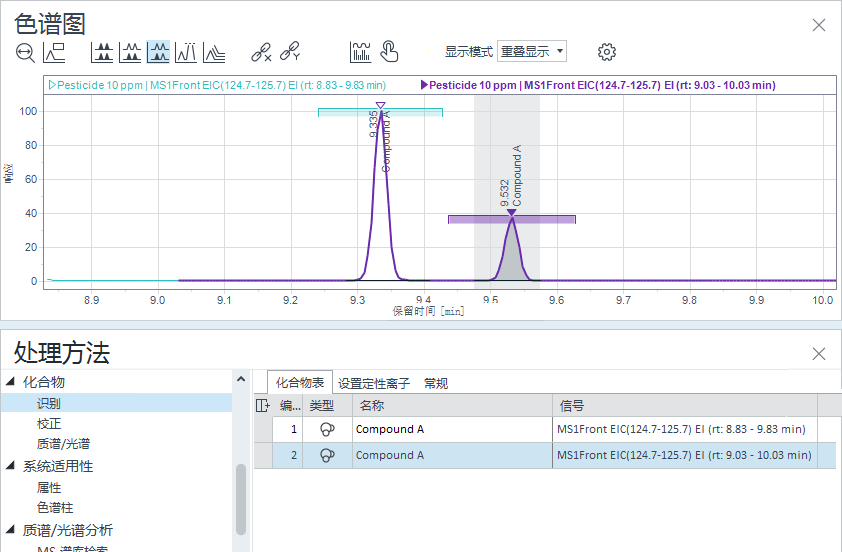Viewport: 842px width, 552px height.
Task: Click signal cell with rt: 8.83 - 9.83 min
Action: pos(685,430)
